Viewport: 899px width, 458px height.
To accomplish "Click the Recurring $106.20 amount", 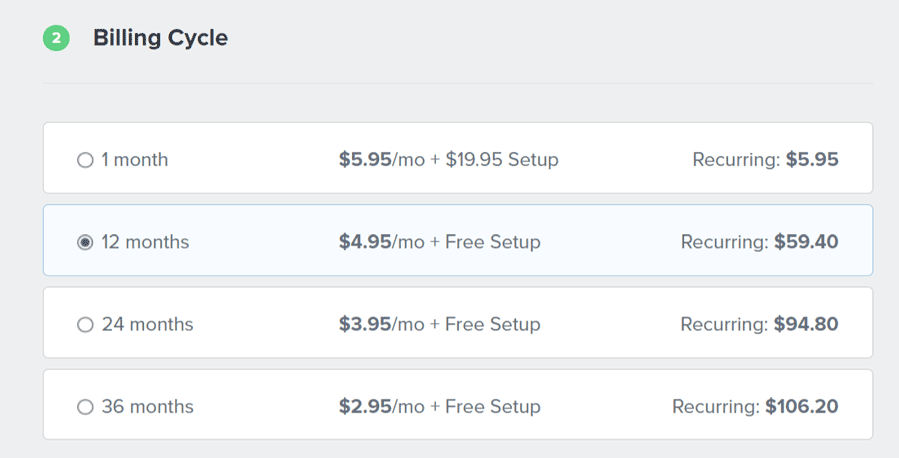I will 802,407.
